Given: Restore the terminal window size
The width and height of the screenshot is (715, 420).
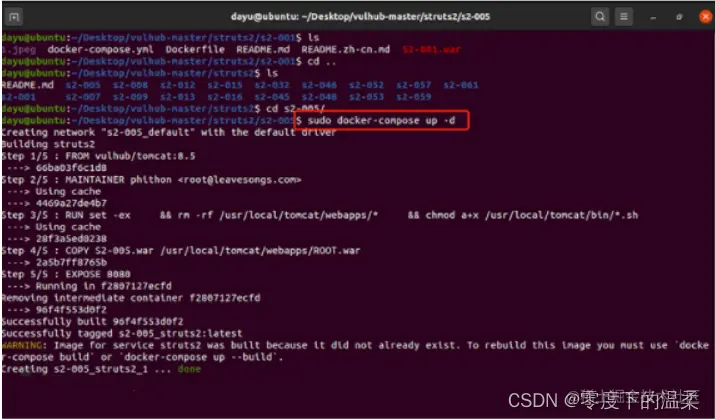Looking at the screenshot, I should [x=679, y=17].
